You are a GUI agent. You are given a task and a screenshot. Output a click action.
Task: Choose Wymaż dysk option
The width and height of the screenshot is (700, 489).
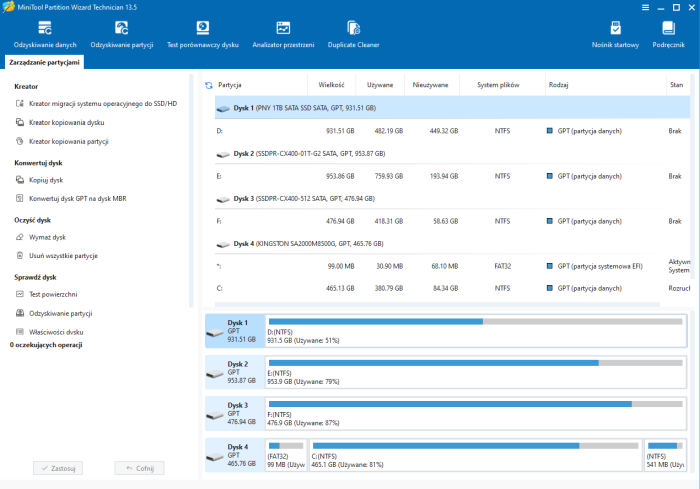(41, 237)
